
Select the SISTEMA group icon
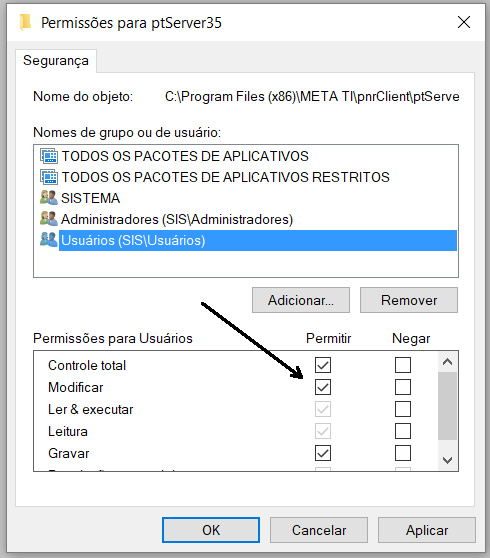[49, 198]
